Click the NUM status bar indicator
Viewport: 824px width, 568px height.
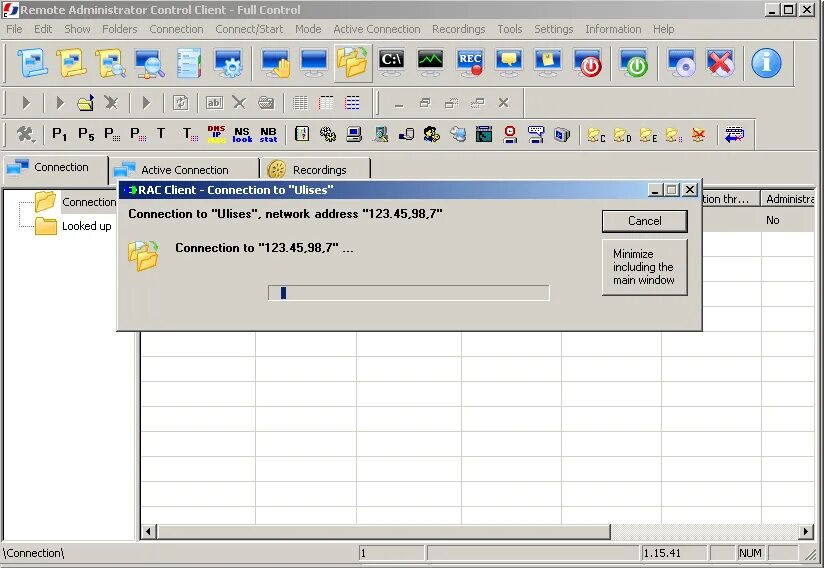tap(750, 553)
